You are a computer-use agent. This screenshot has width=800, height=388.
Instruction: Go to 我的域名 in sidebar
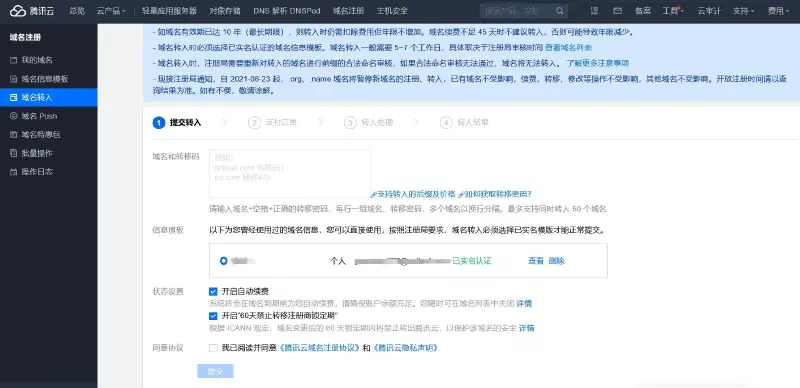pos(37,60)
